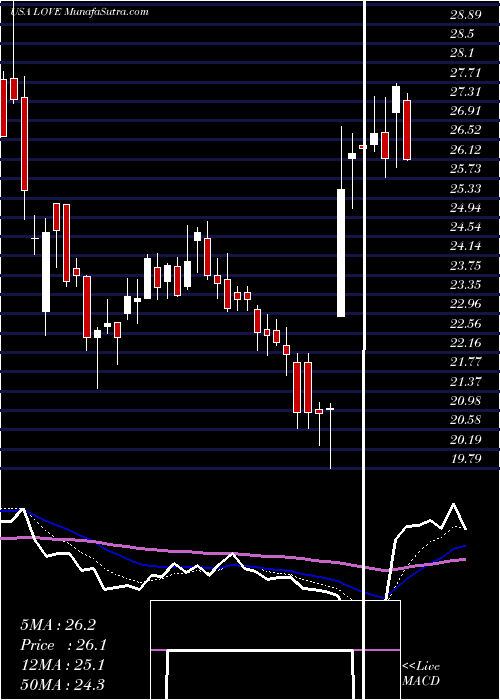Click the 26.12 price axis label

coord(466,150)
